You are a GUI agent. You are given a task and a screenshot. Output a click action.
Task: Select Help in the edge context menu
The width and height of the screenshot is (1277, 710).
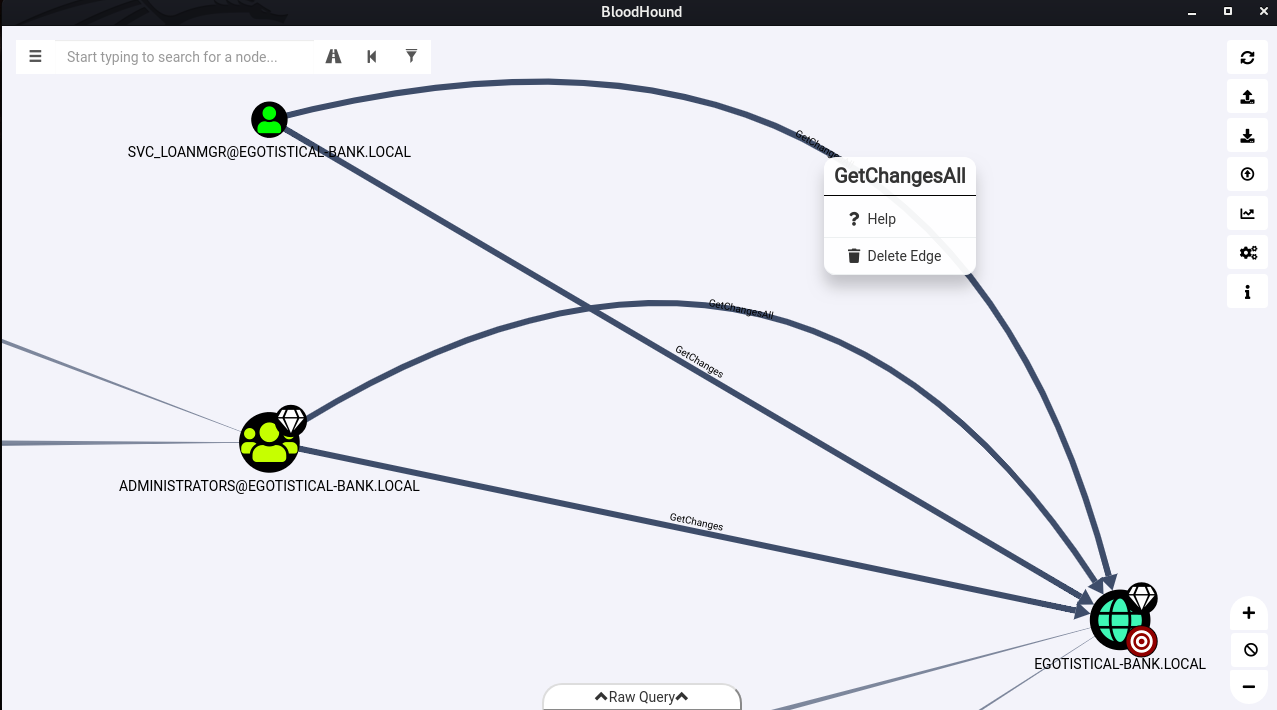point(899,219)
